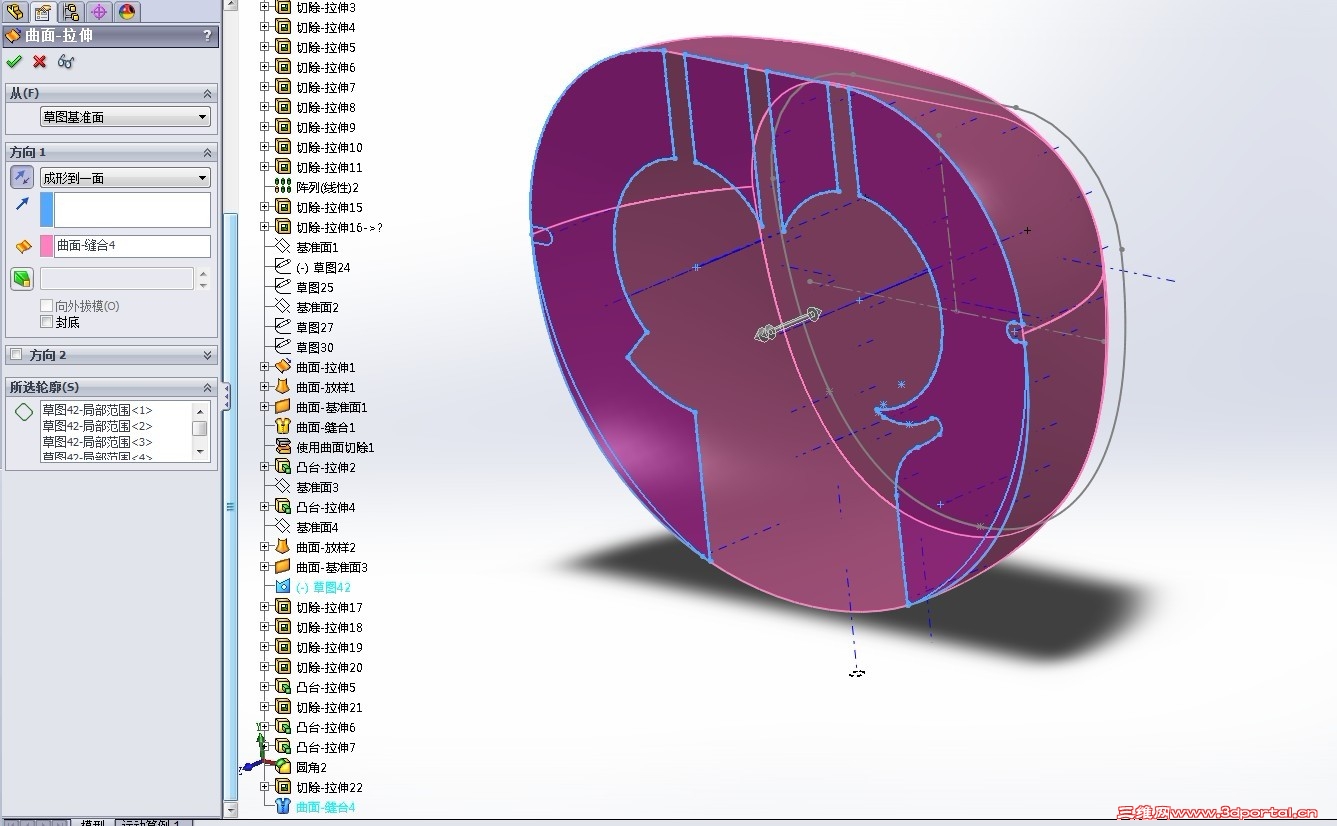This screenshot has height=826, width=1337.
Task: Select 基准面4 in the feature tree
Action: click(x=317, y=527)
